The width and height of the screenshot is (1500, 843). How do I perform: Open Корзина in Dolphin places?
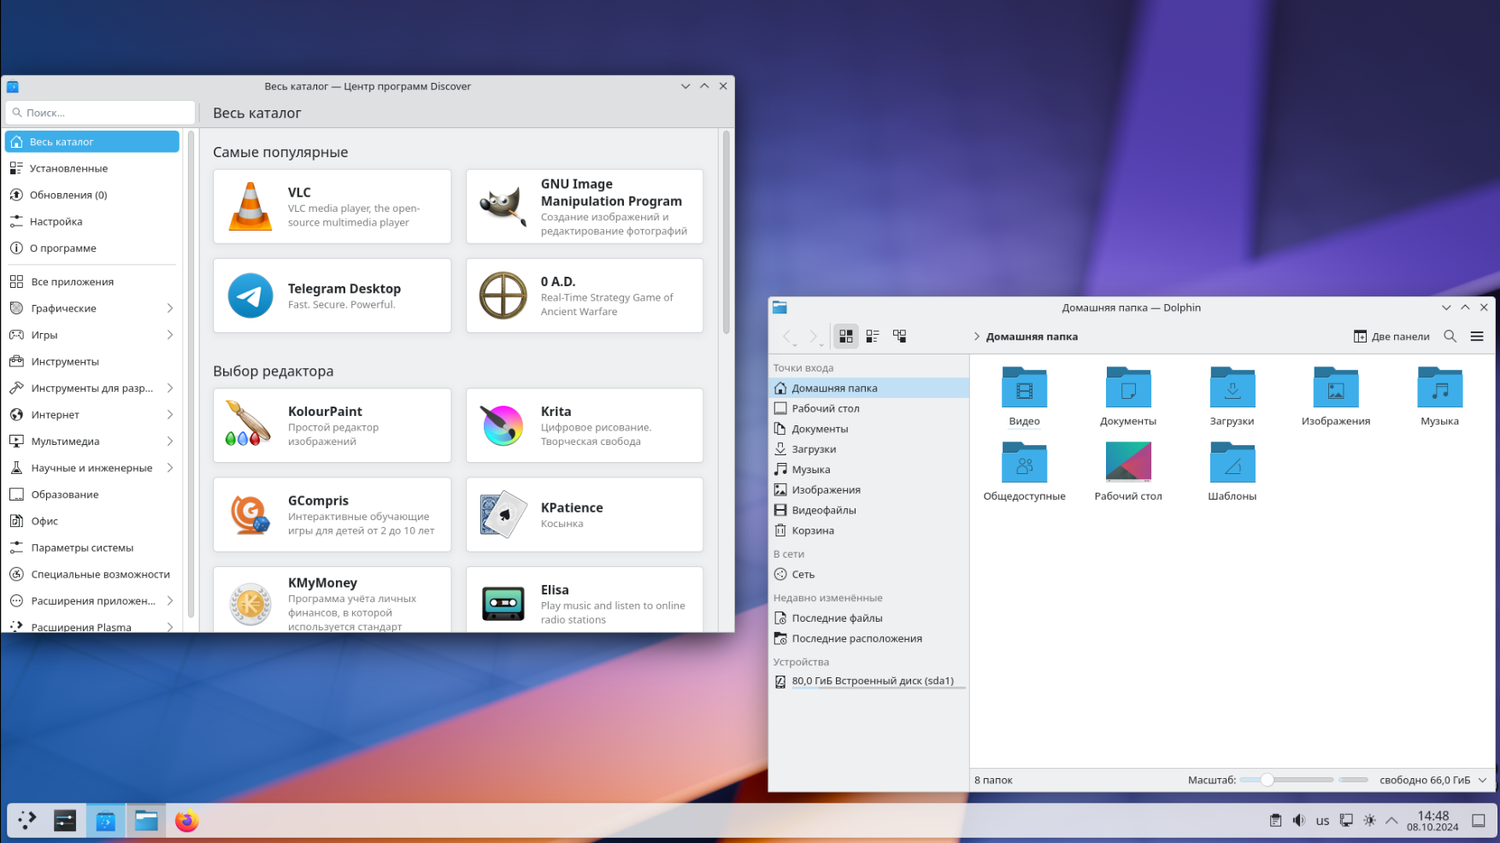pyautogui.click(x=868, y=531)
